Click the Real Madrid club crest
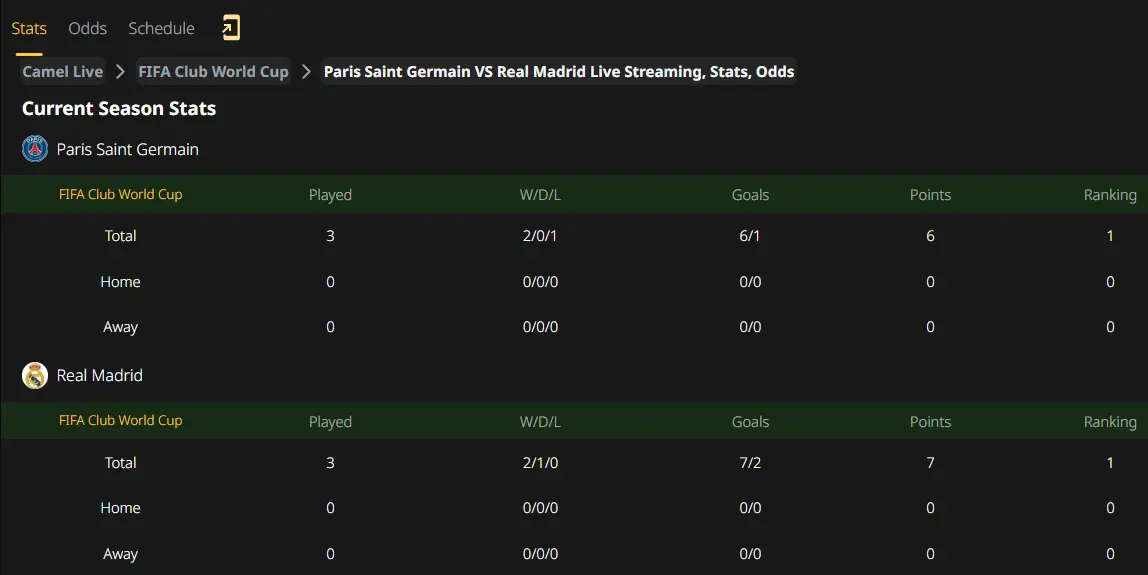1148x575 pixels. coord(34,375)
